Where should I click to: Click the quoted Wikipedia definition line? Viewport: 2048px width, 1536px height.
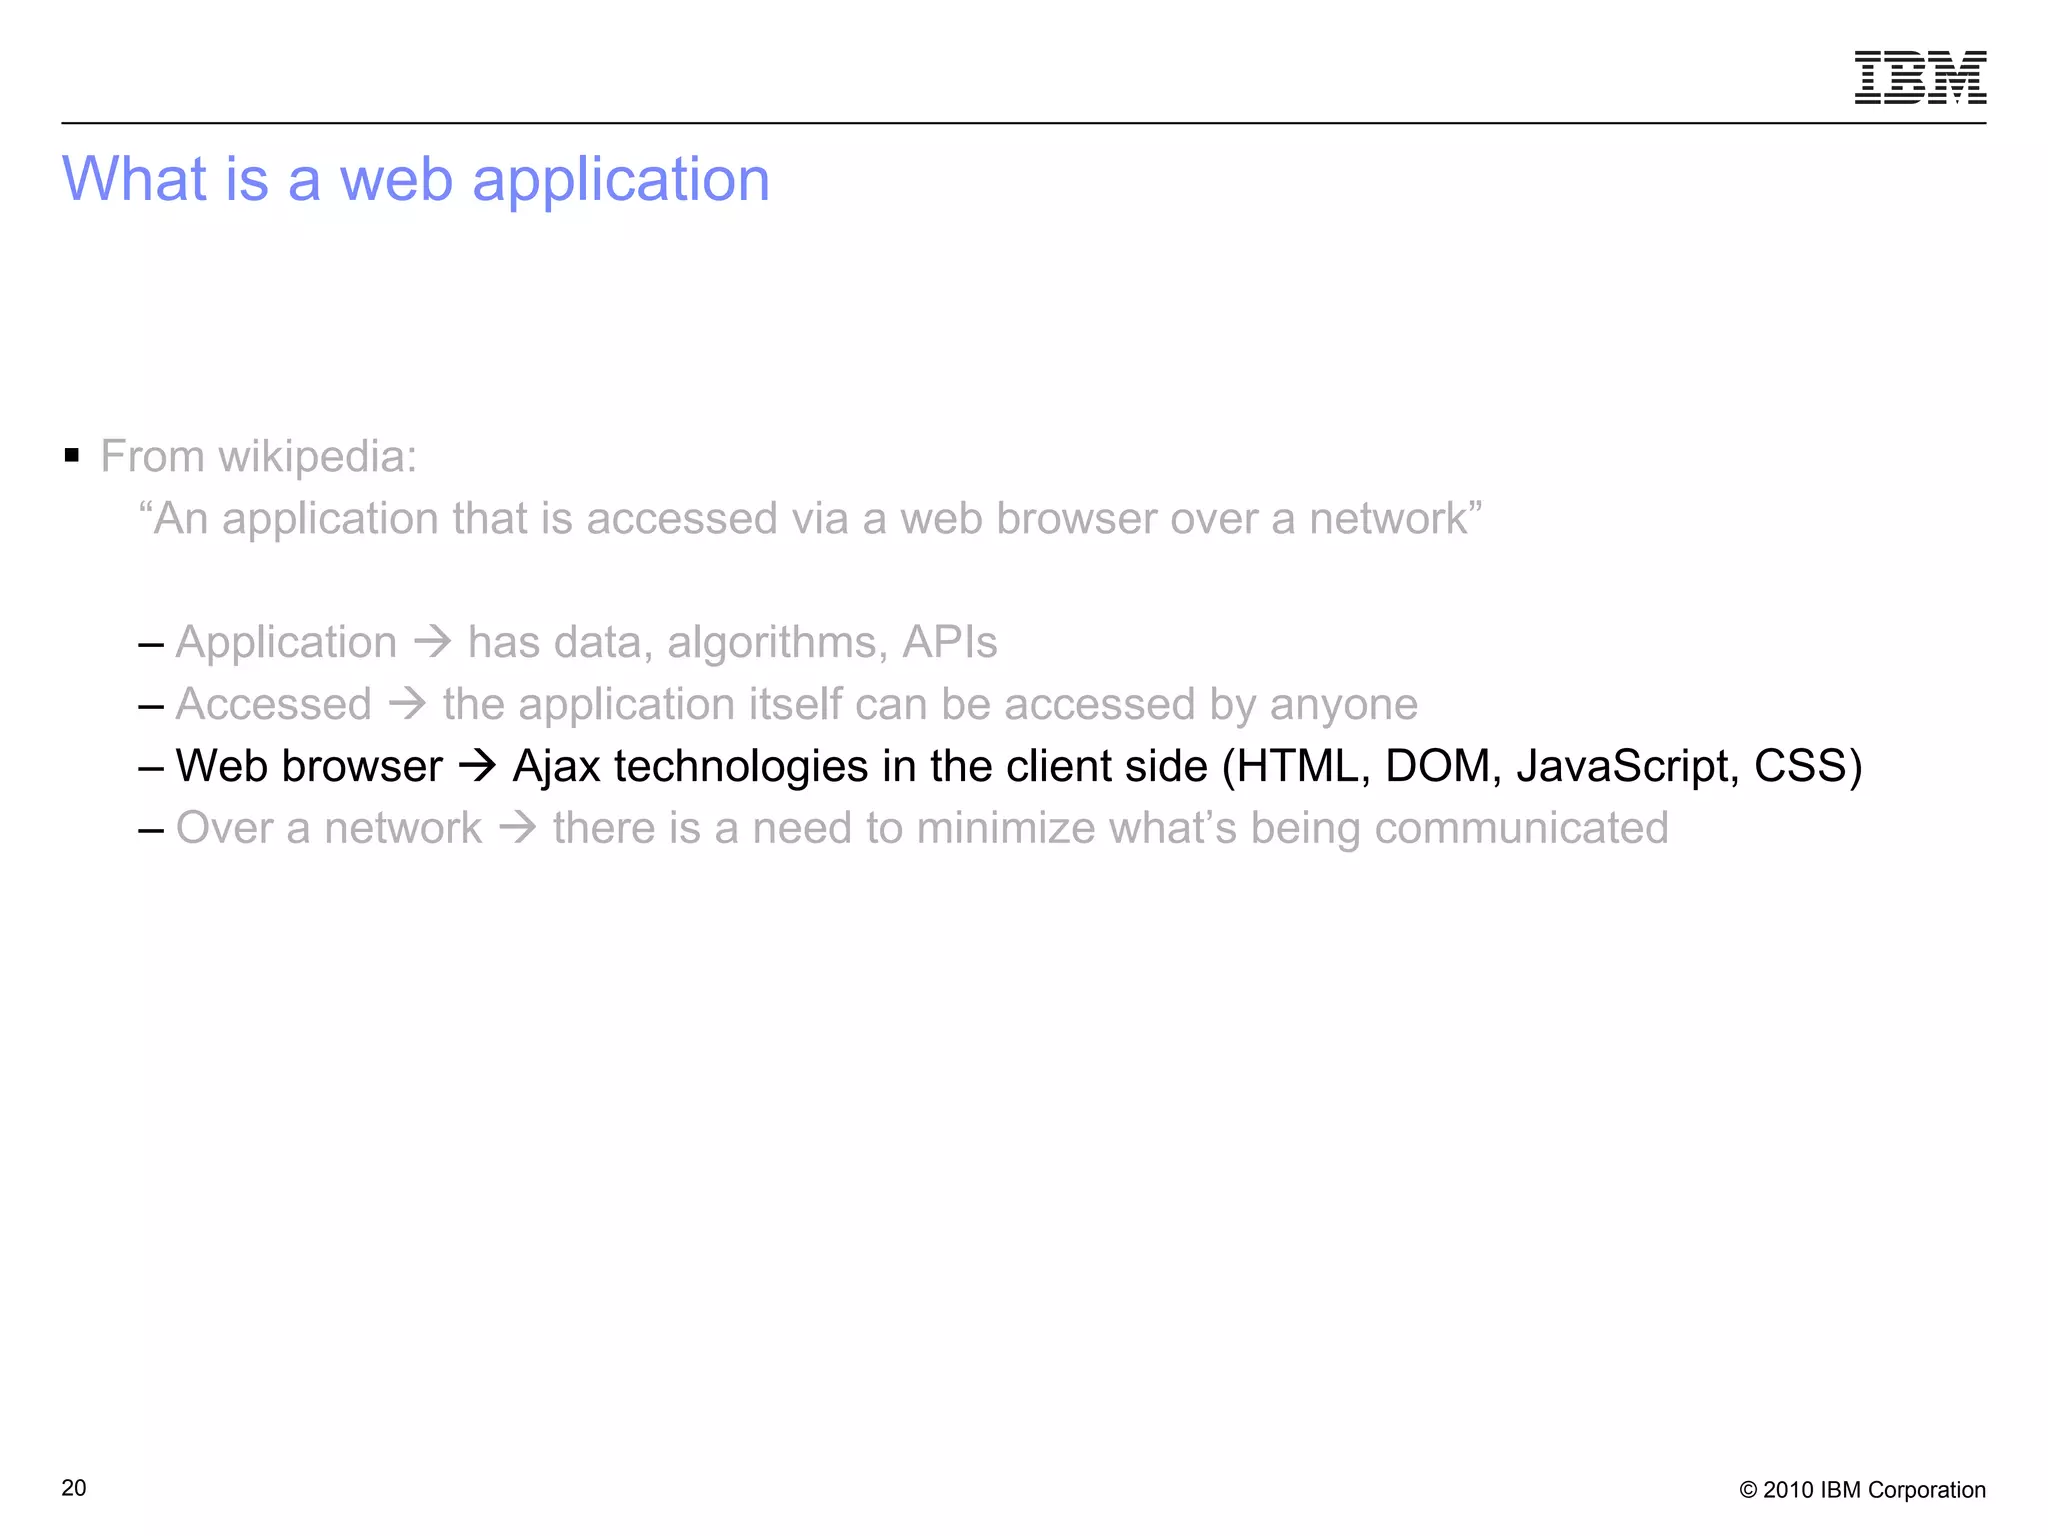coord(810,519)
